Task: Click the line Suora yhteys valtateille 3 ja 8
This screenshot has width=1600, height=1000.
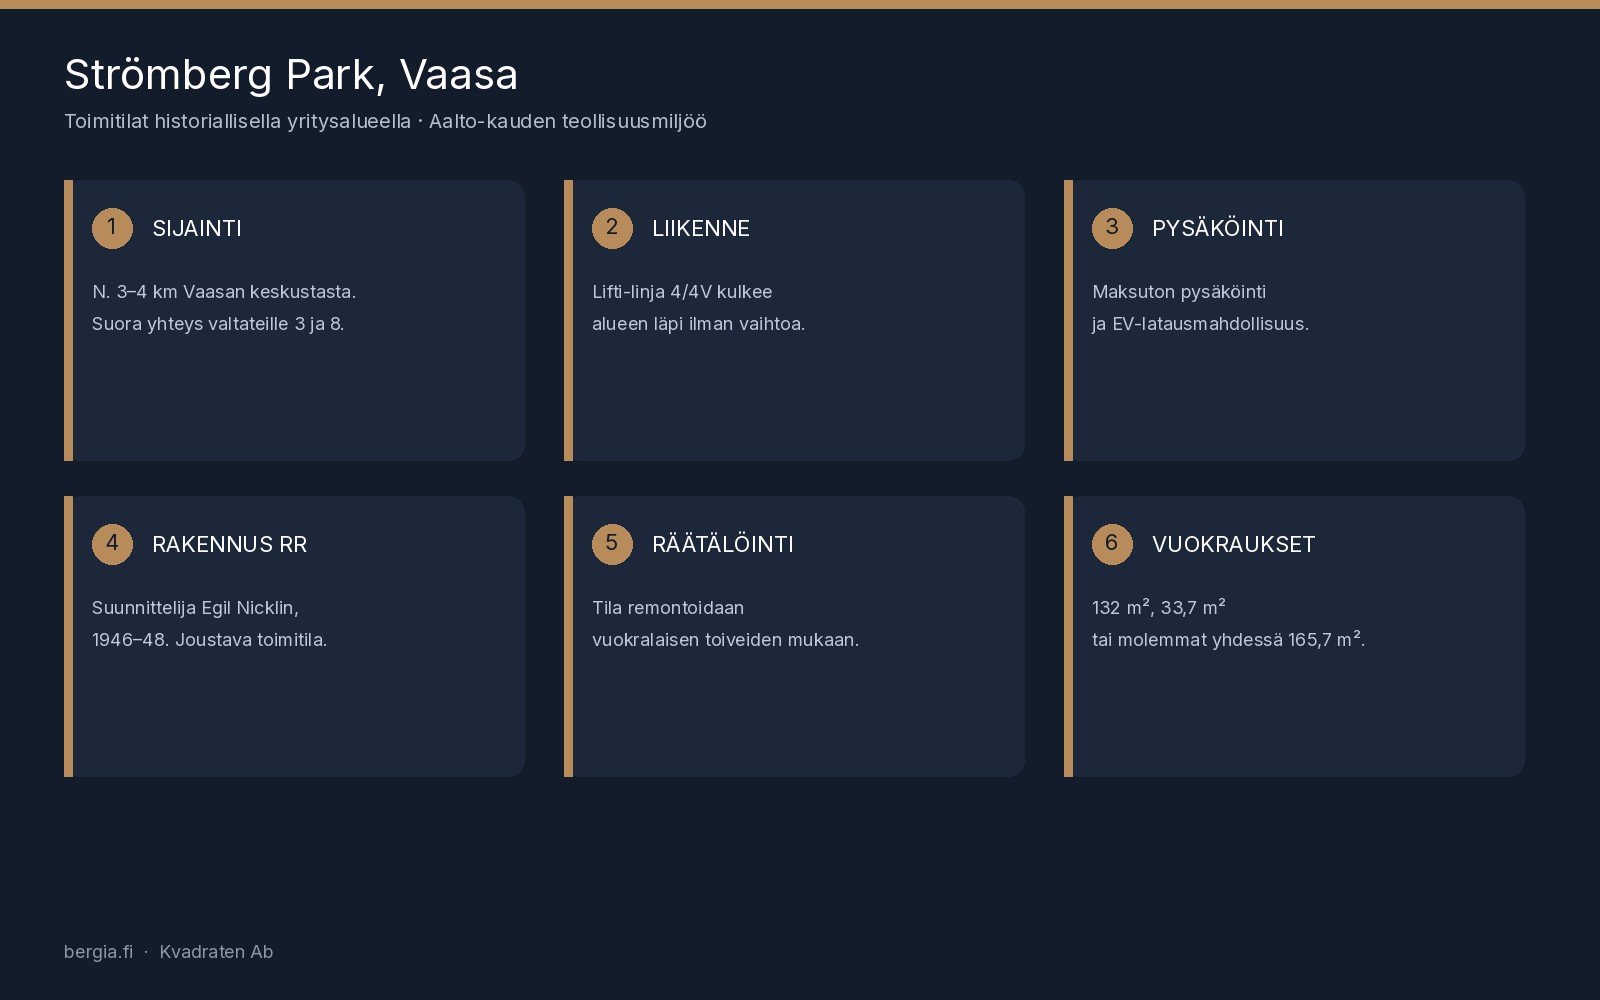Action: click(x=218, y=324)
